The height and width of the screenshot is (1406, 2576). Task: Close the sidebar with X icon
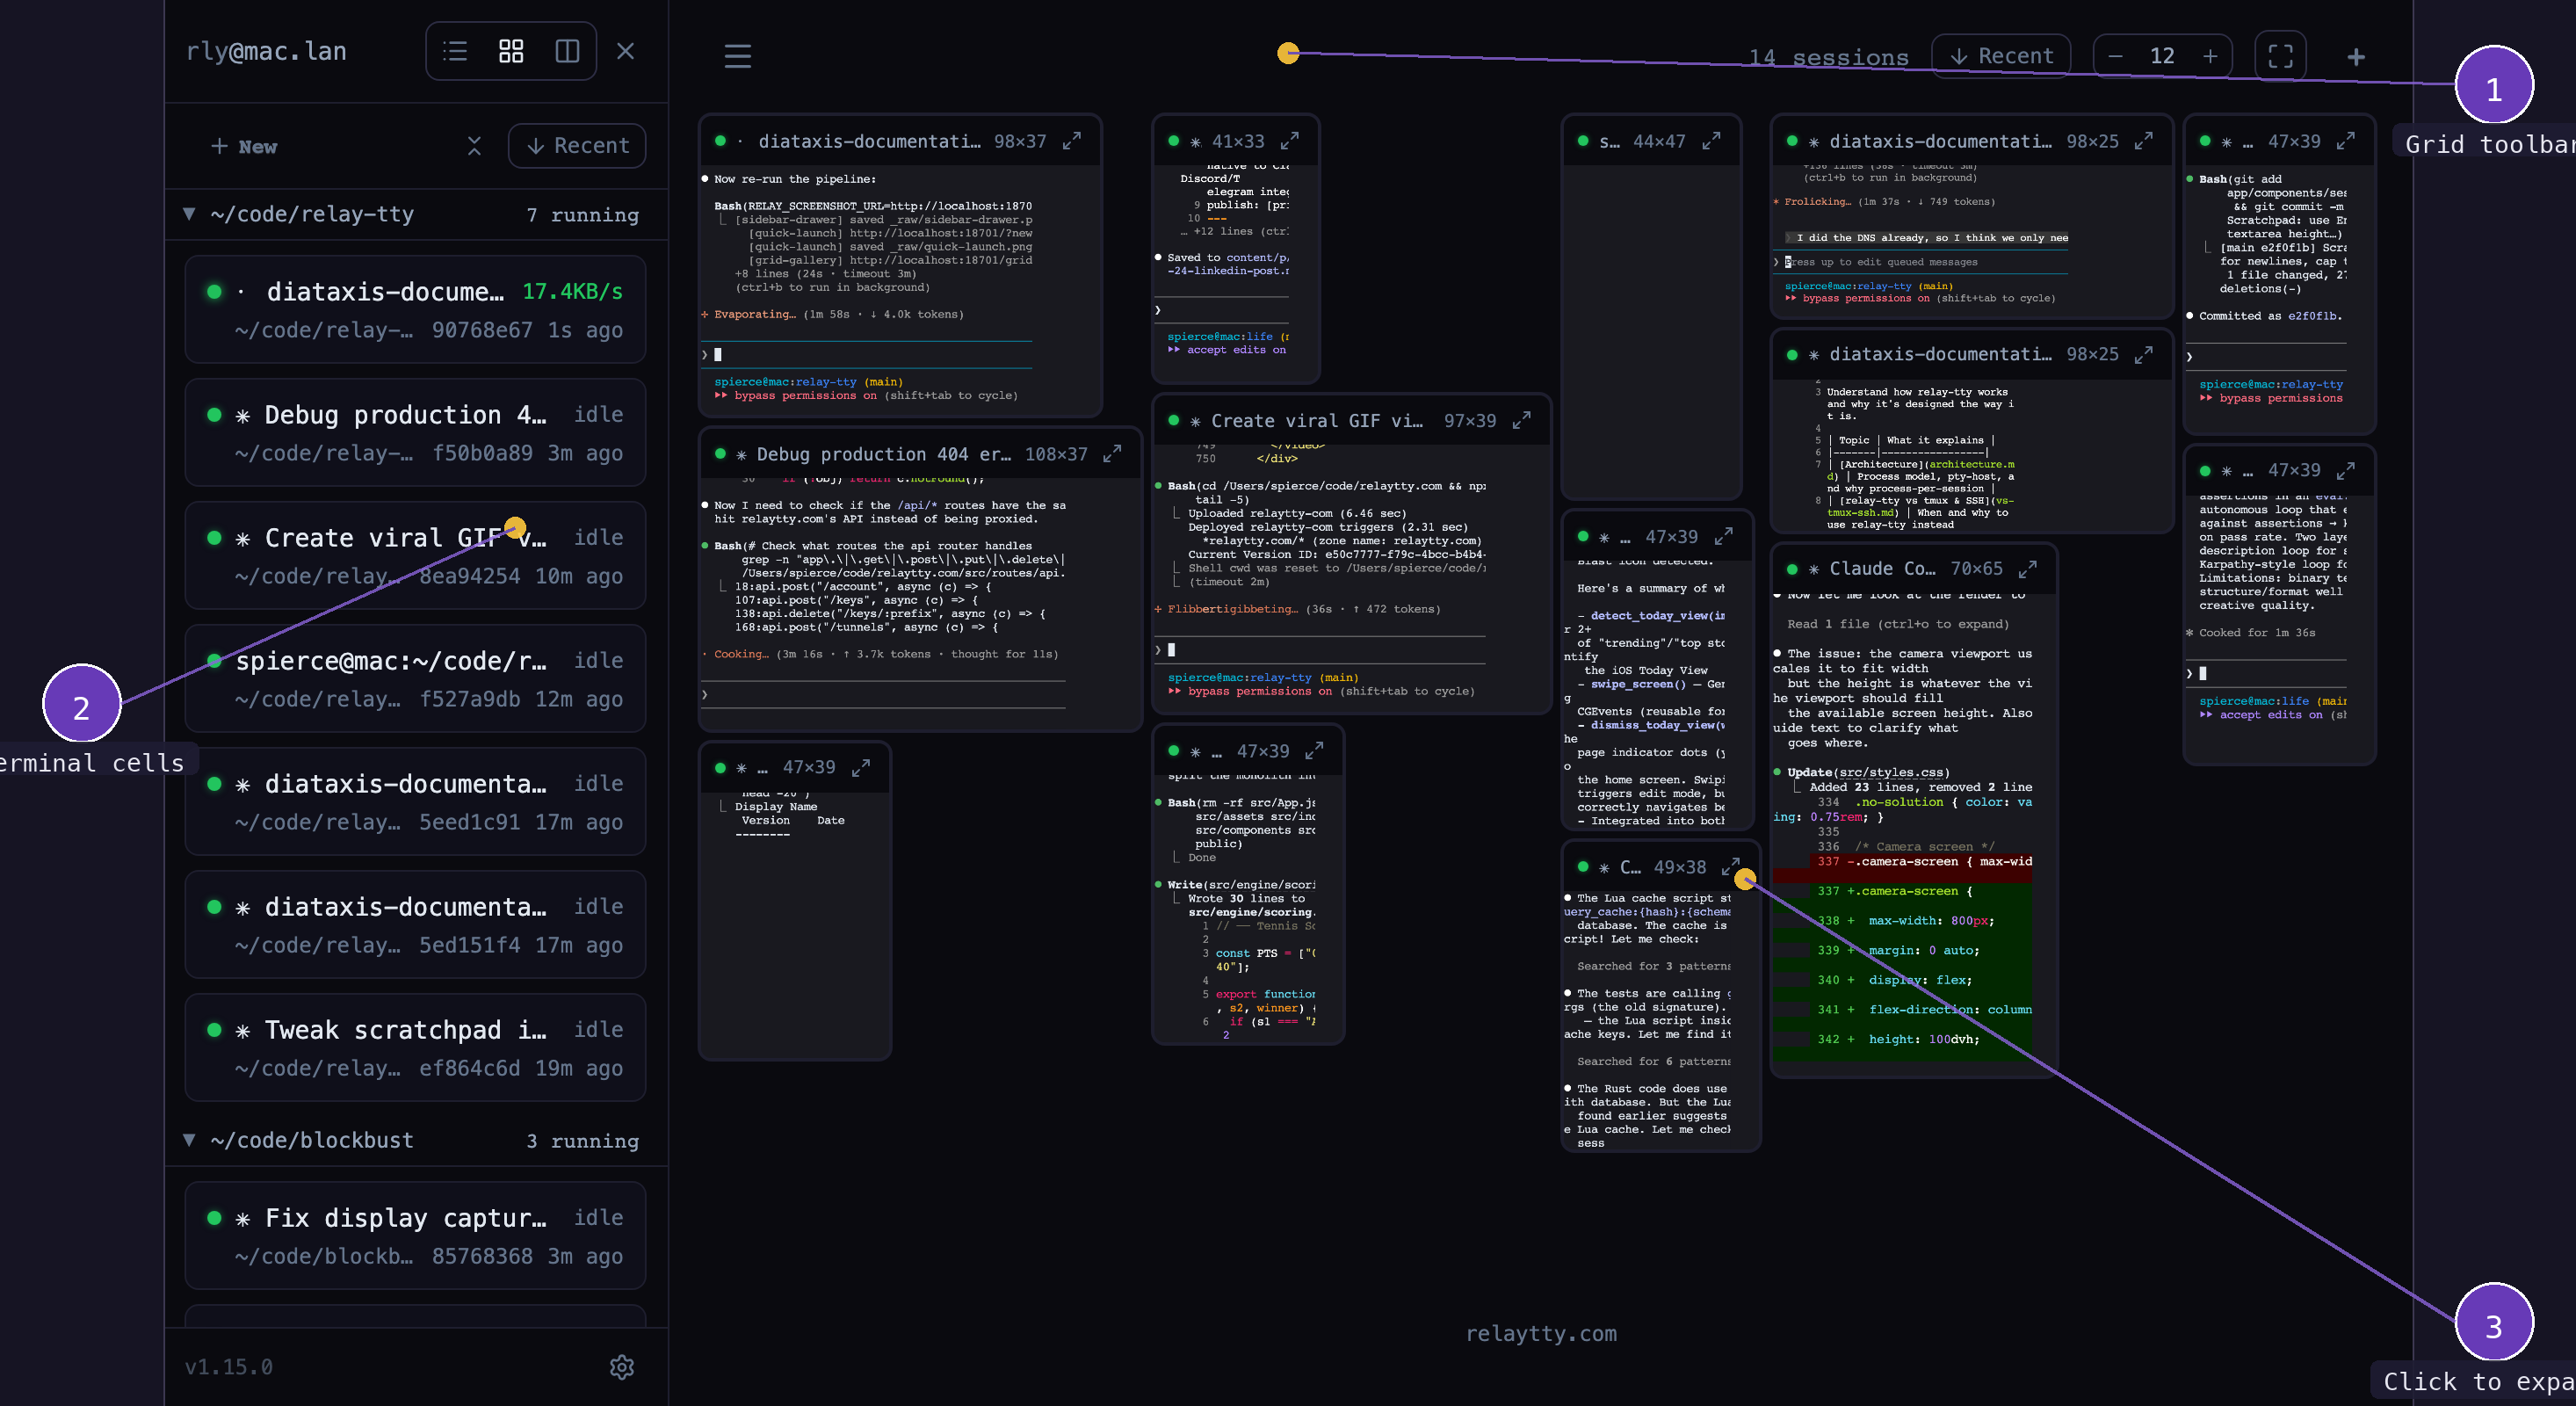point(626,51)
